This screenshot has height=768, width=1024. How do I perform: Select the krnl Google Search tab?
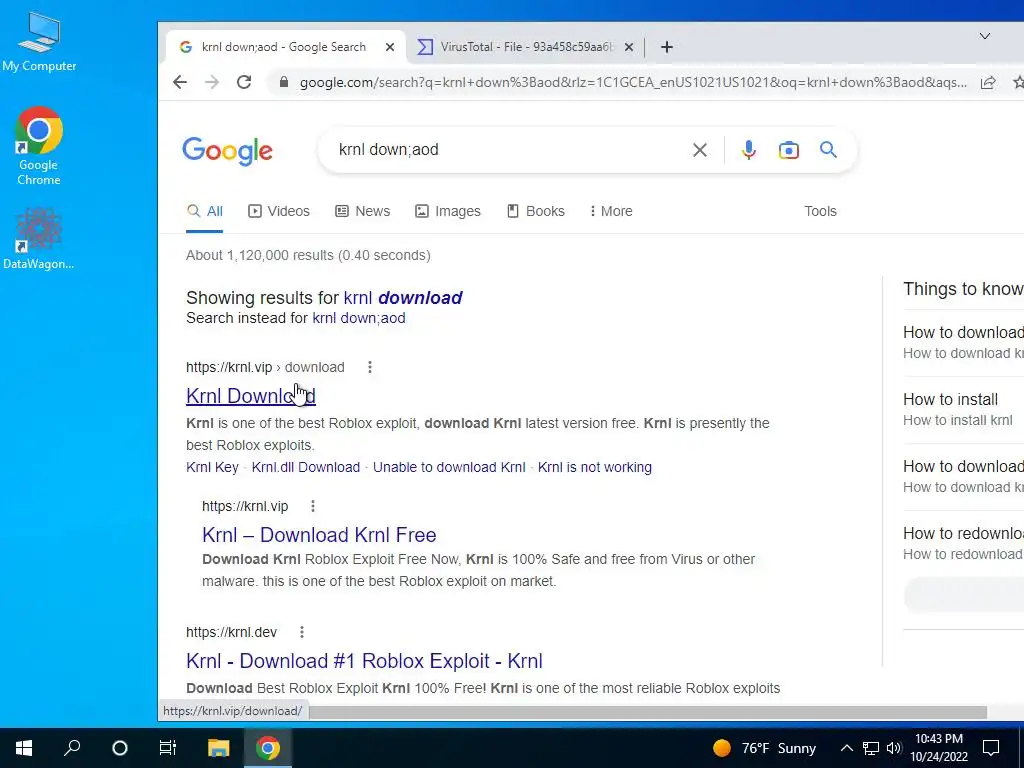[x=284, y=47]
